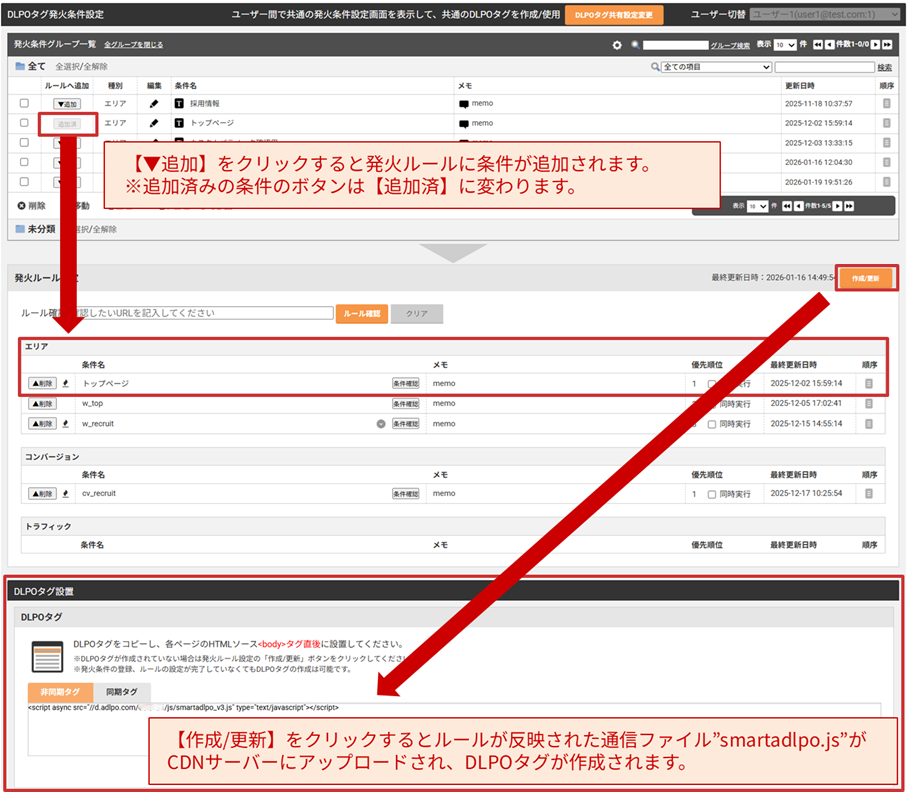Viewport: 907px width, 794px height.
Task: Click the orange 作成/更新 button
Action: (865, 278)
